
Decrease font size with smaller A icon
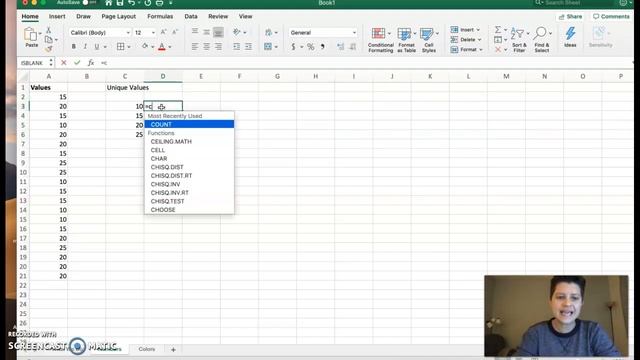coord(175,32)
